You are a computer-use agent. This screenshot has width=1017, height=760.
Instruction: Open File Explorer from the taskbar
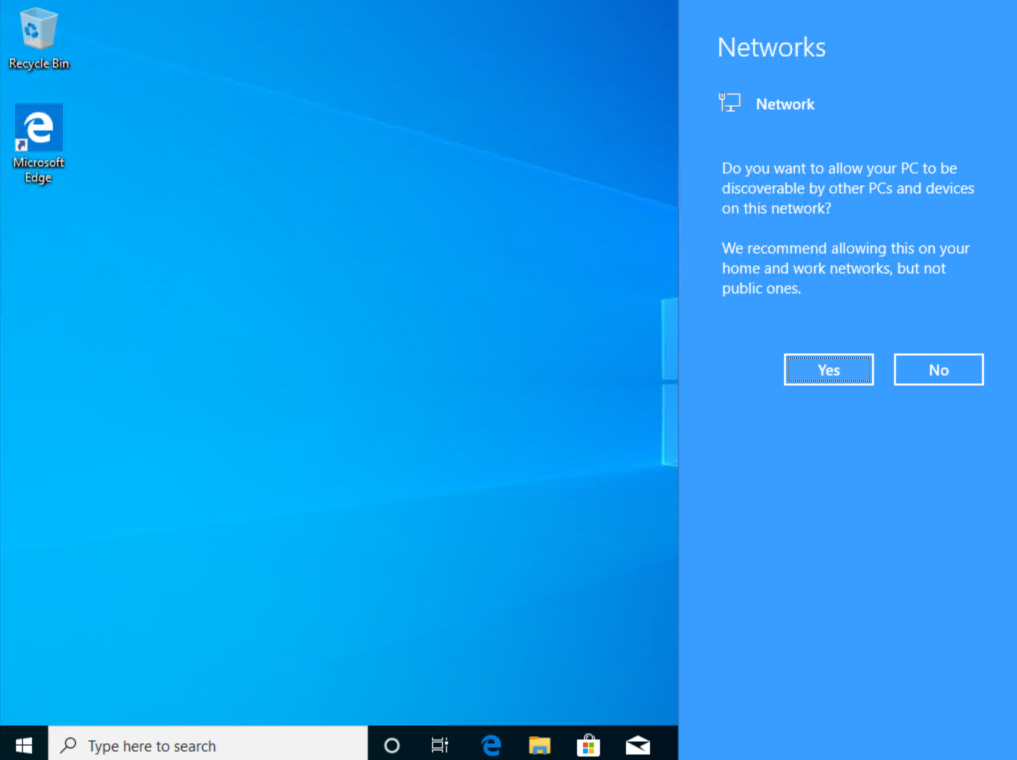click(540, 745)
